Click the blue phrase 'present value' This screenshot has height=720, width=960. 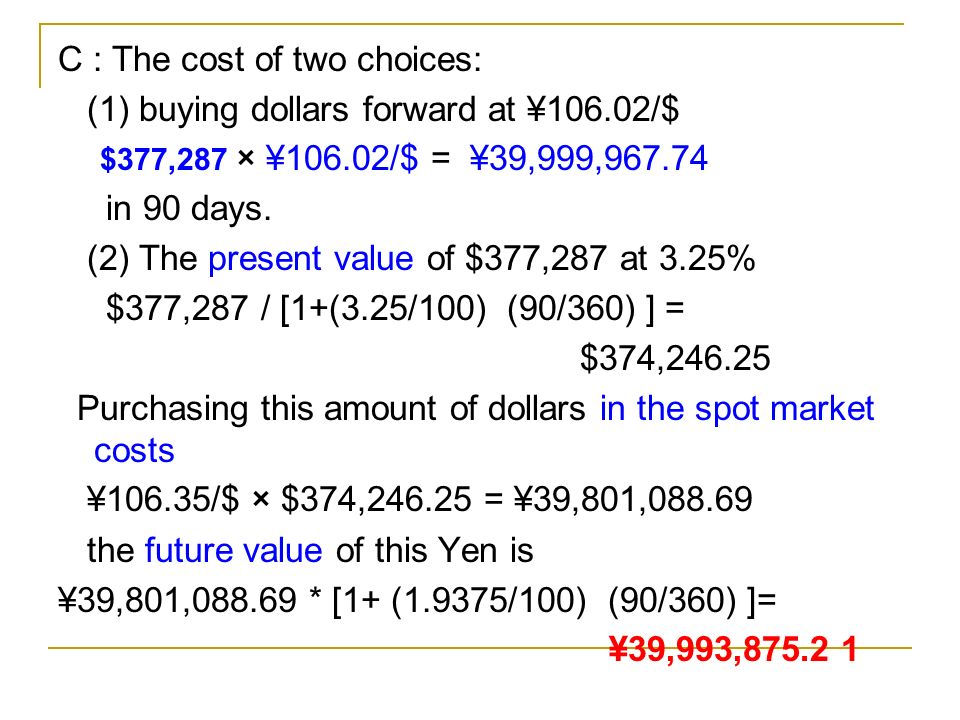(x=311, y=259)
